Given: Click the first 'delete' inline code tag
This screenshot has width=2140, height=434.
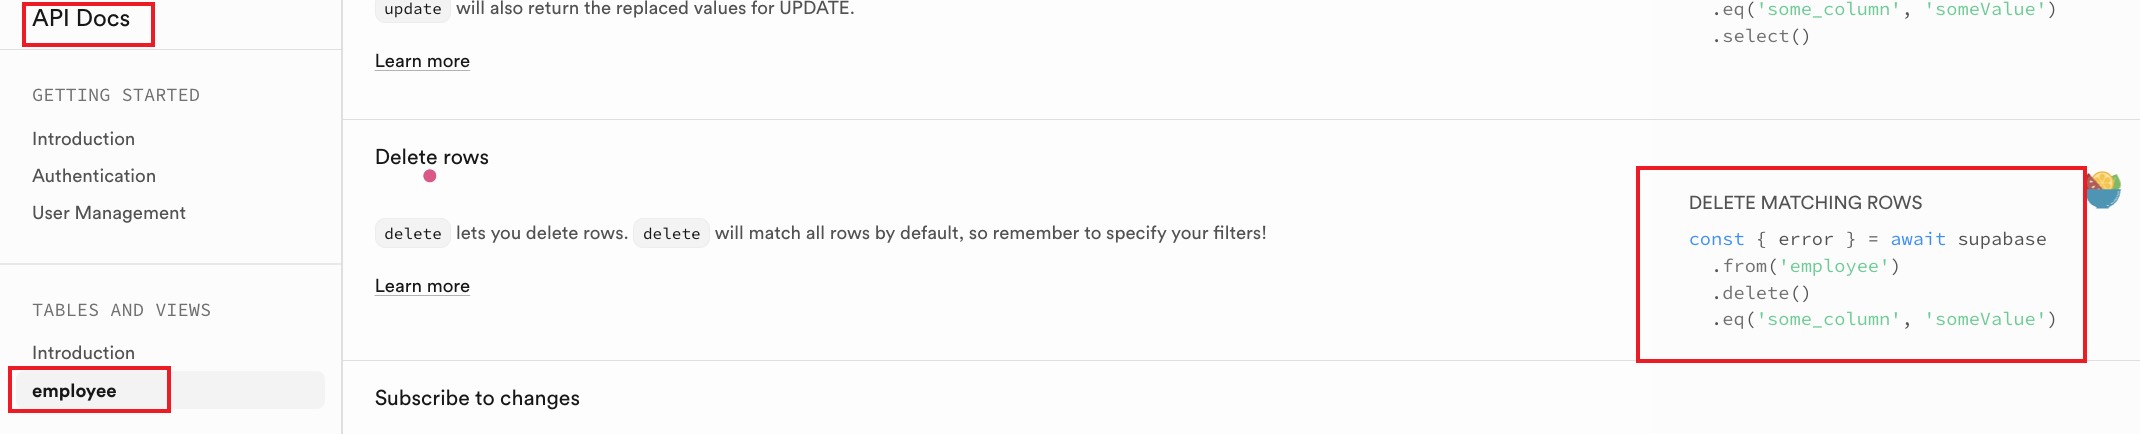Looking at the screenshot, I should (x=412, y=234).
